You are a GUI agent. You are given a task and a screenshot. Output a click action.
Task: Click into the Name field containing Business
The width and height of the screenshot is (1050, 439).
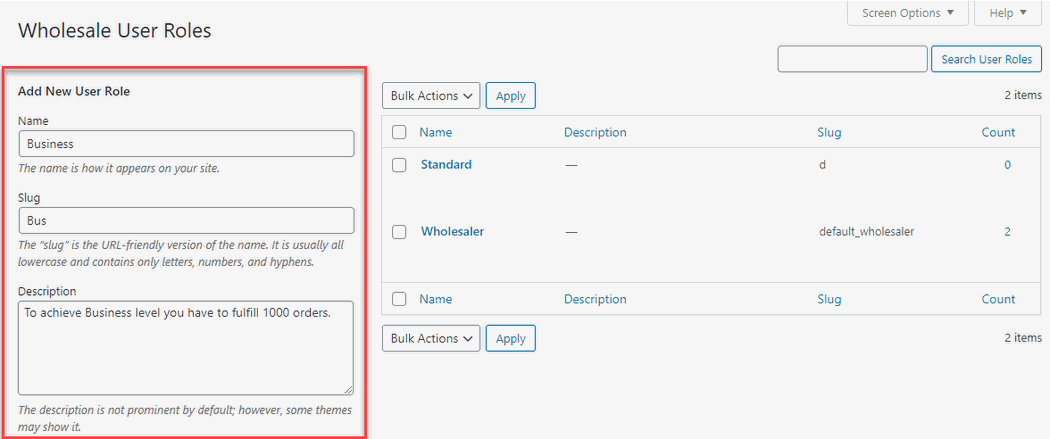pos(186,143)
